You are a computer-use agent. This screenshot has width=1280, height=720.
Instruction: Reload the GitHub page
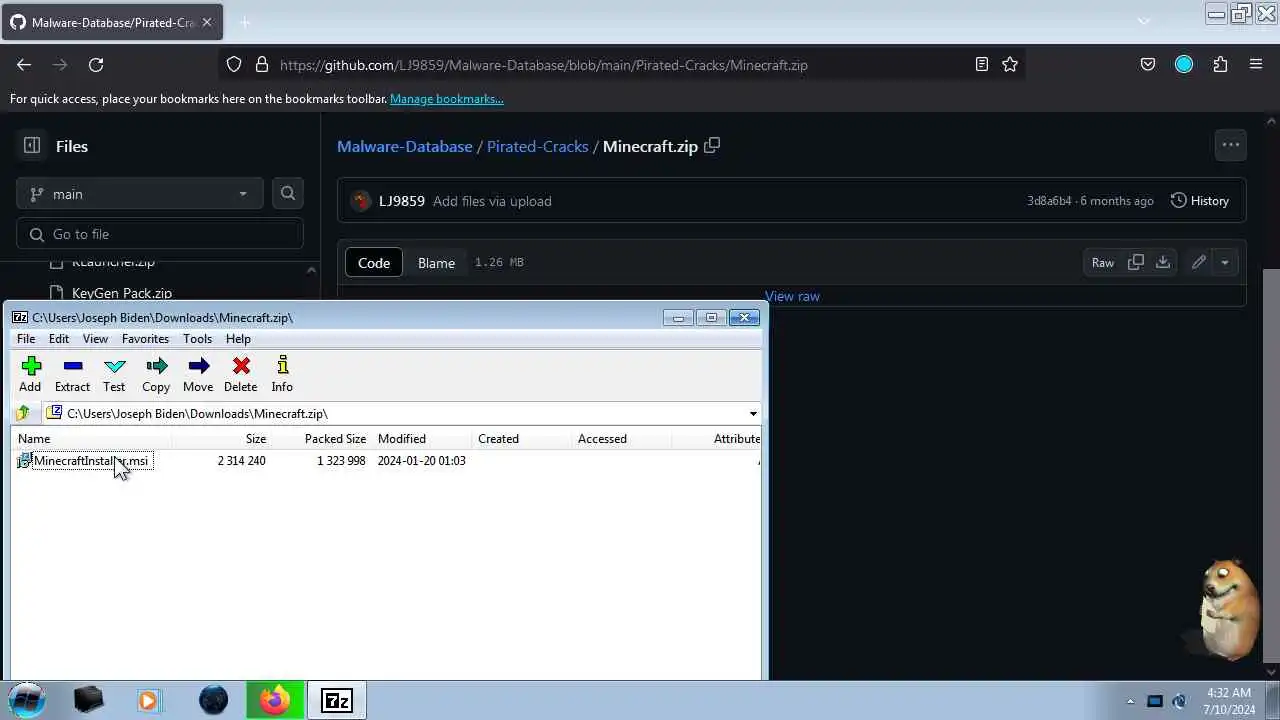96,65
